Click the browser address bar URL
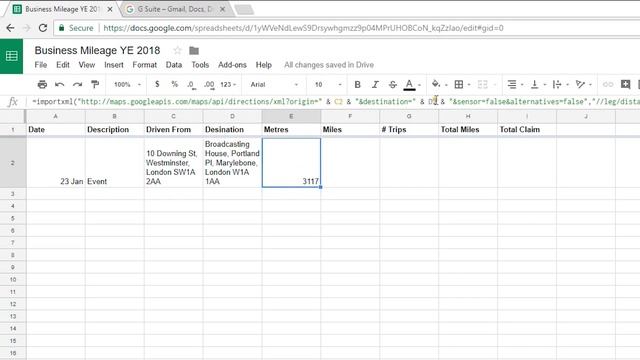The width and height of the screenshot is (640, 360). [x=303, y=28]
